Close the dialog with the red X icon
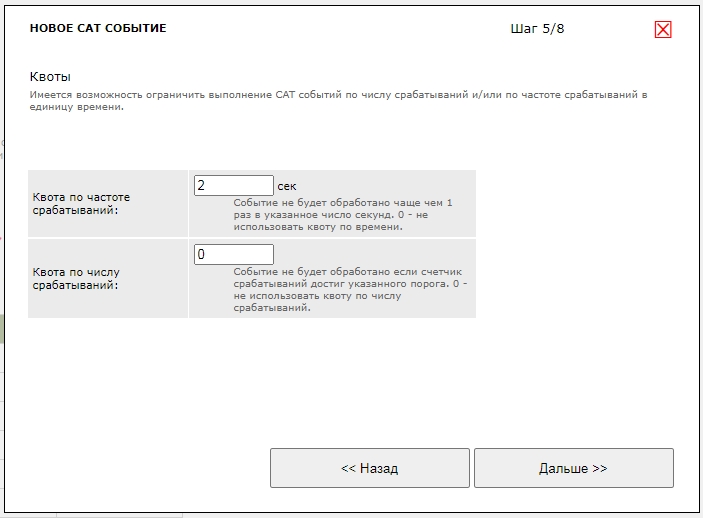This screenshot has width=703, height=518. click(x=663, y=29)
